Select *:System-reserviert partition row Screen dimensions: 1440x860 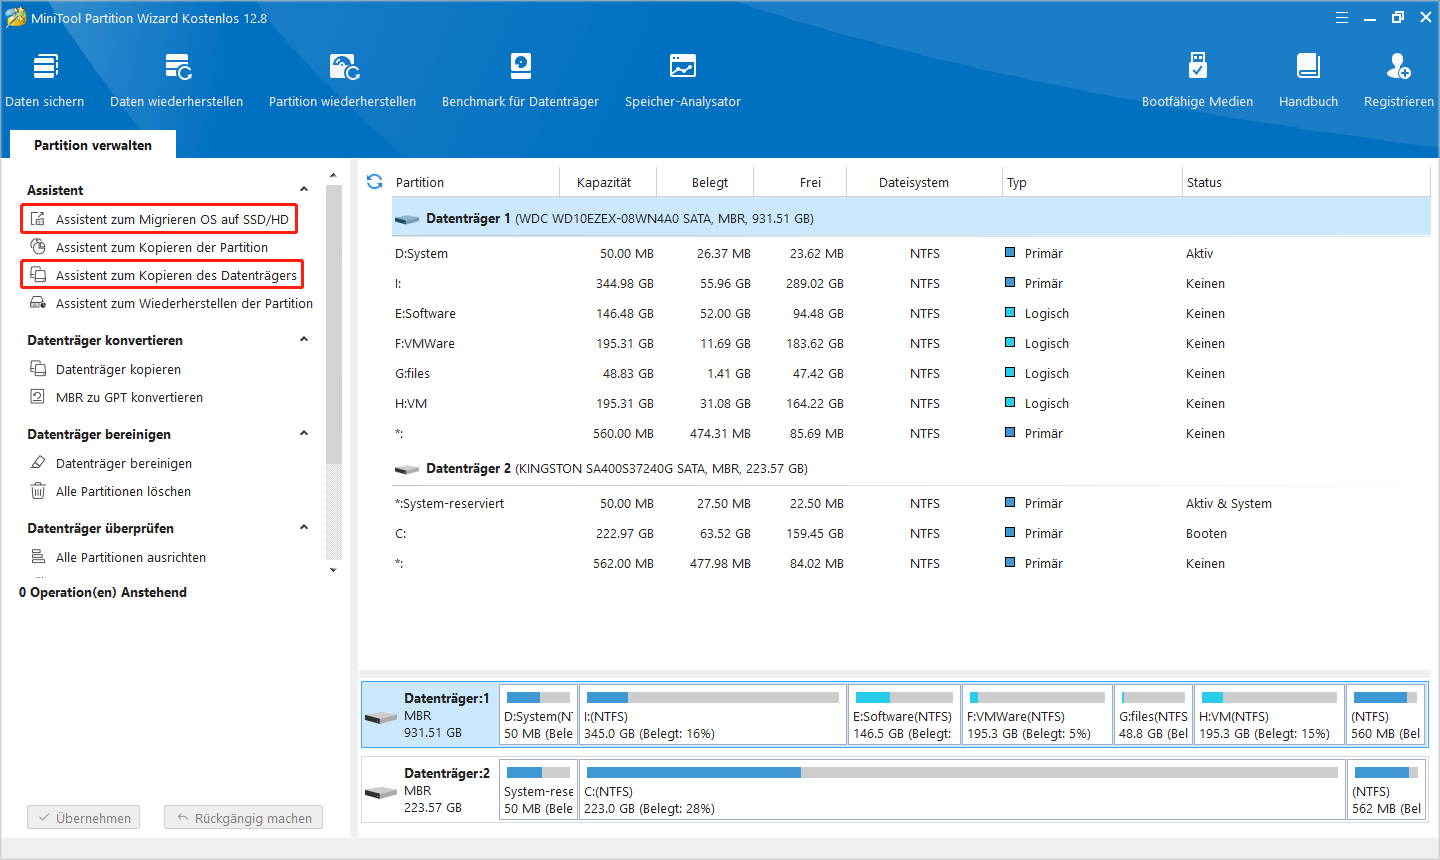coord(910,504)
